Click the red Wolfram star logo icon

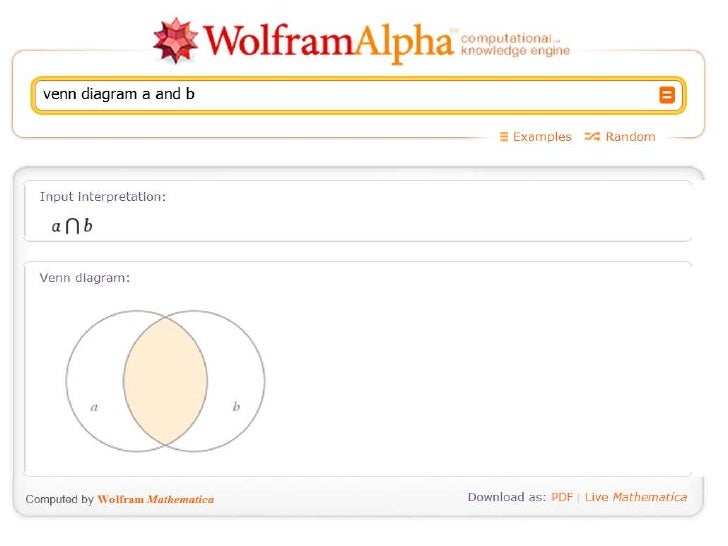coord(175,40)
